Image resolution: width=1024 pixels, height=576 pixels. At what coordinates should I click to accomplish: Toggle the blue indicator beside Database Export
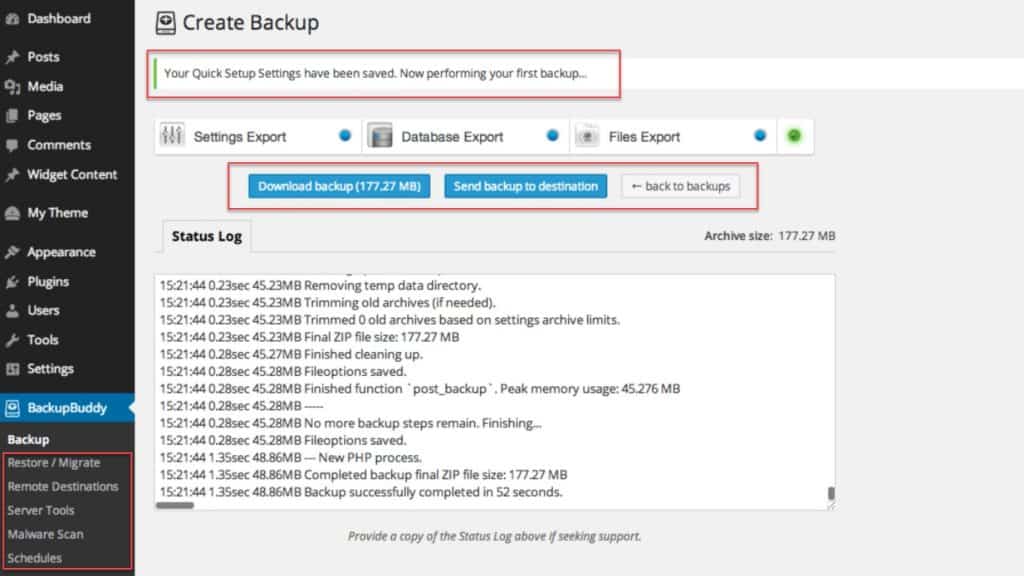552,133
